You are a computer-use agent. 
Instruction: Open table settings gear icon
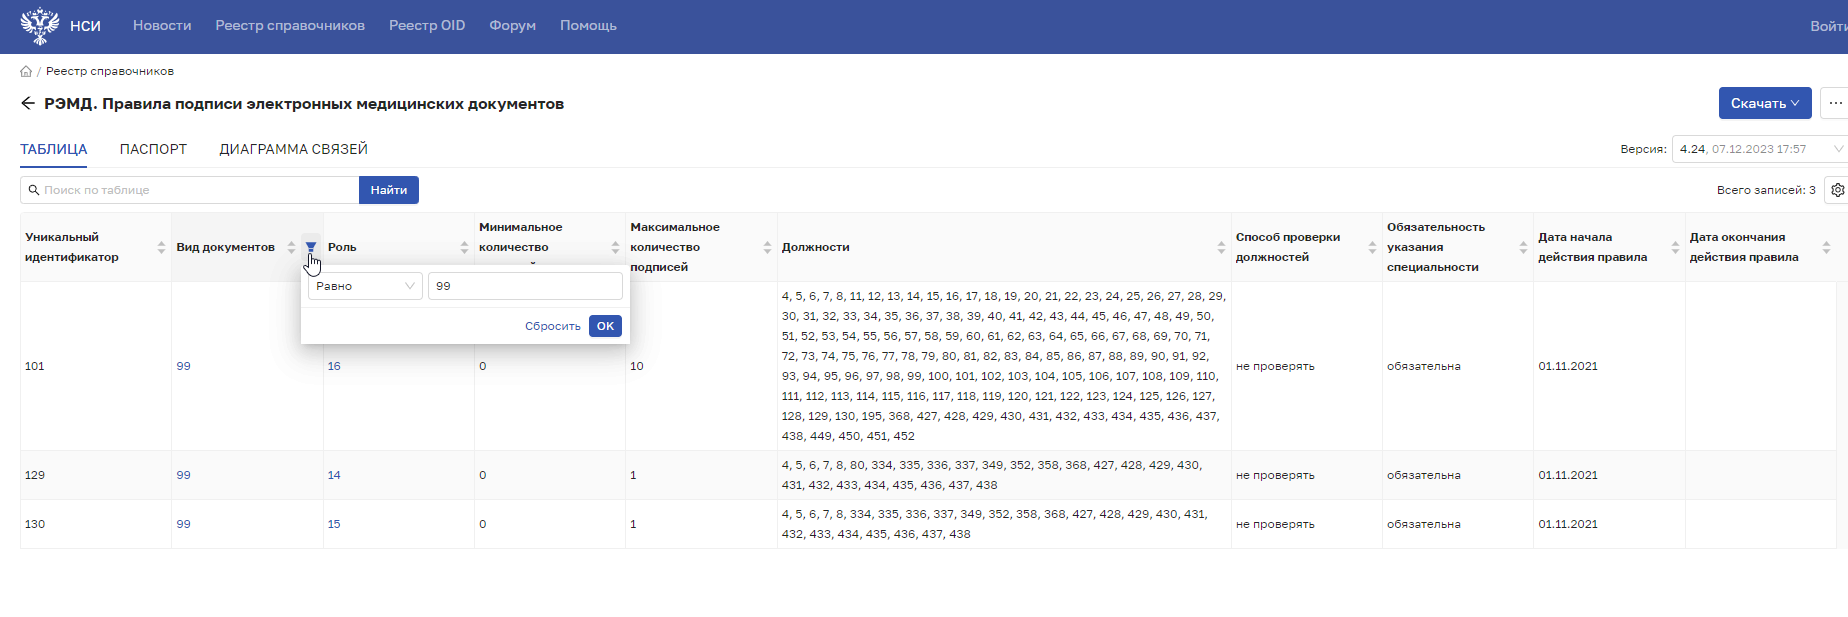[1837, 190]
